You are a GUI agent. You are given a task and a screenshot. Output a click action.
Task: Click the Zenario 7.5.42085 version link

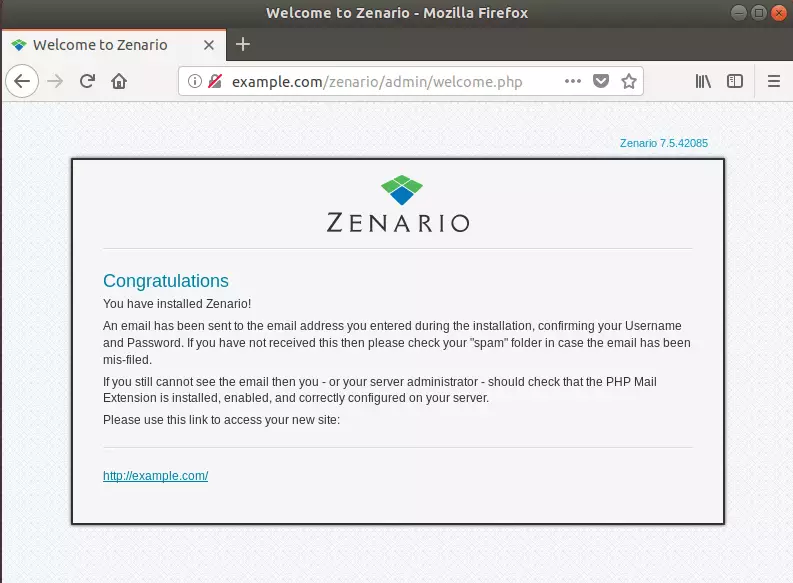[664, 143]
